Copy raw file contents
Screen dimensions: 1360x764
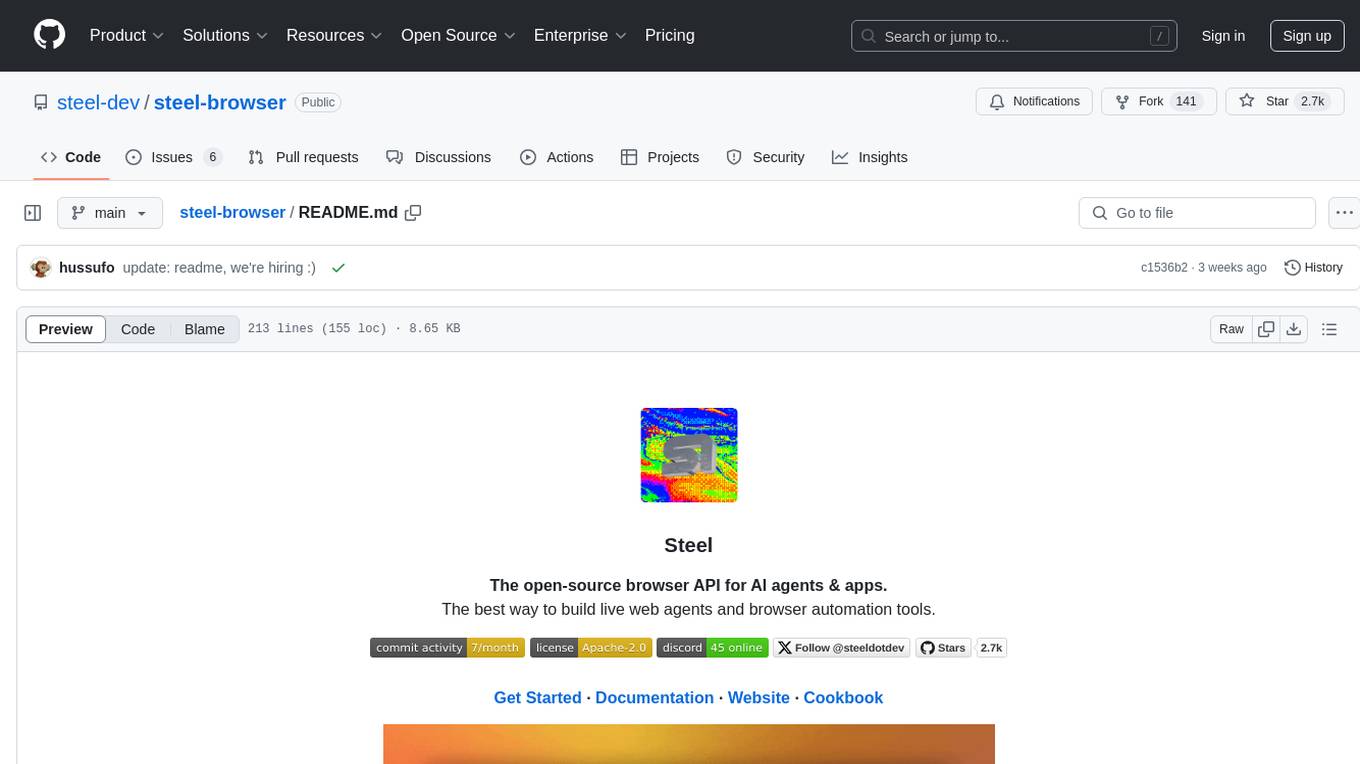[1266, 329]
